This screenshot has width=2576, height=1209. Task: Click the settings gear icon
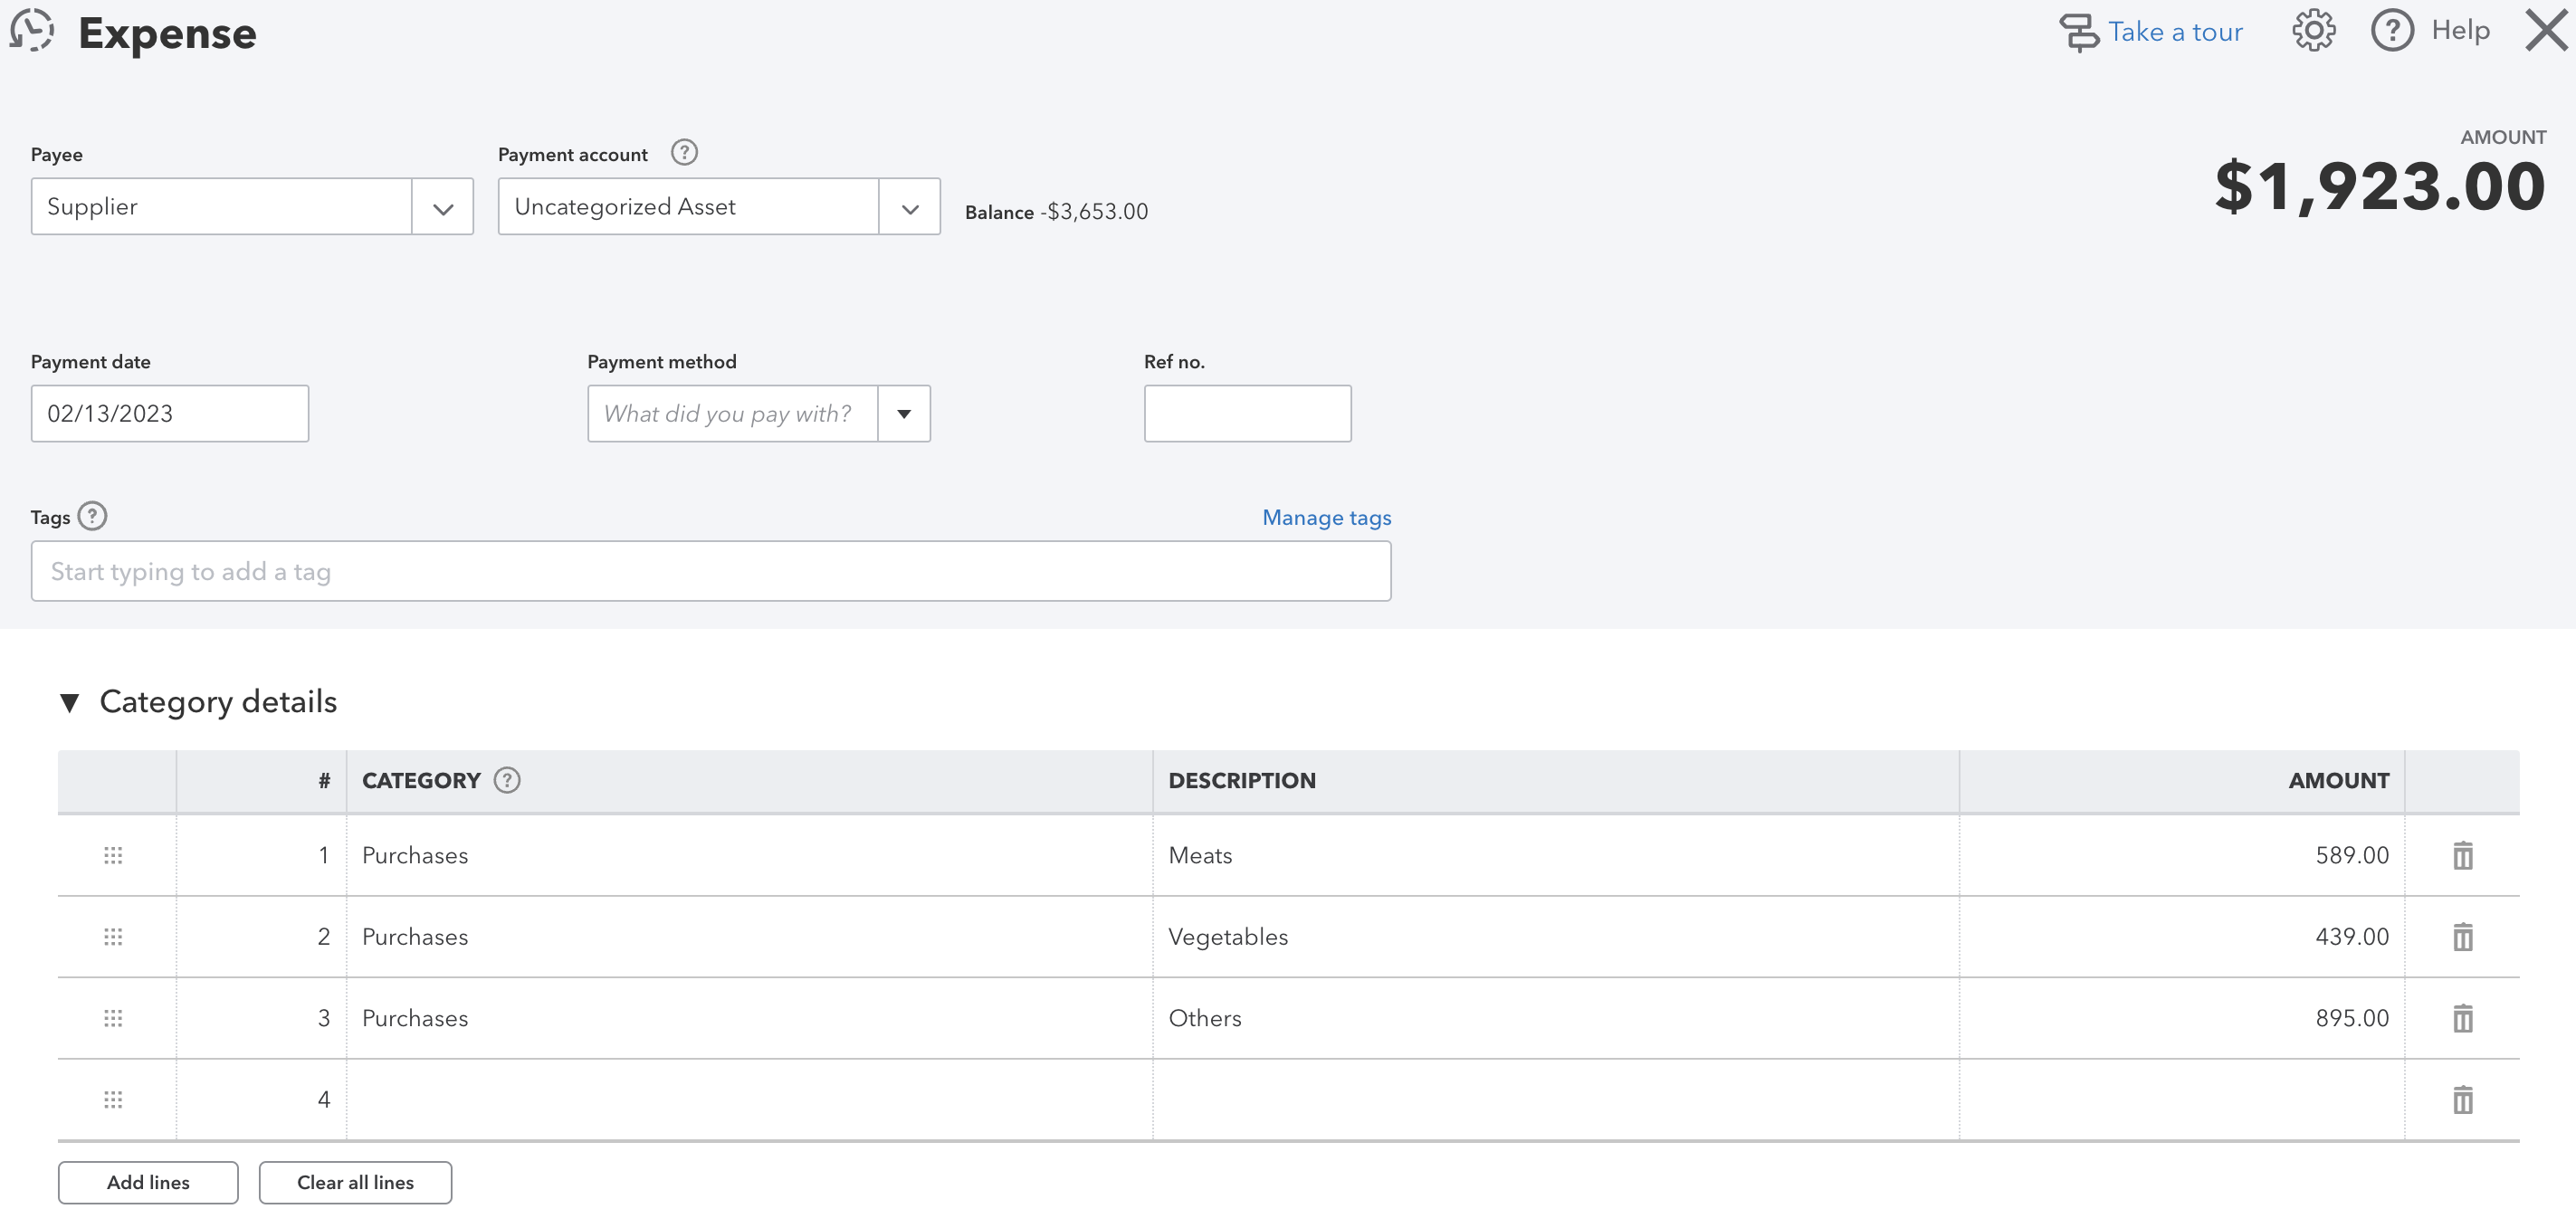pyautogui.click(x=2312, y=30)
